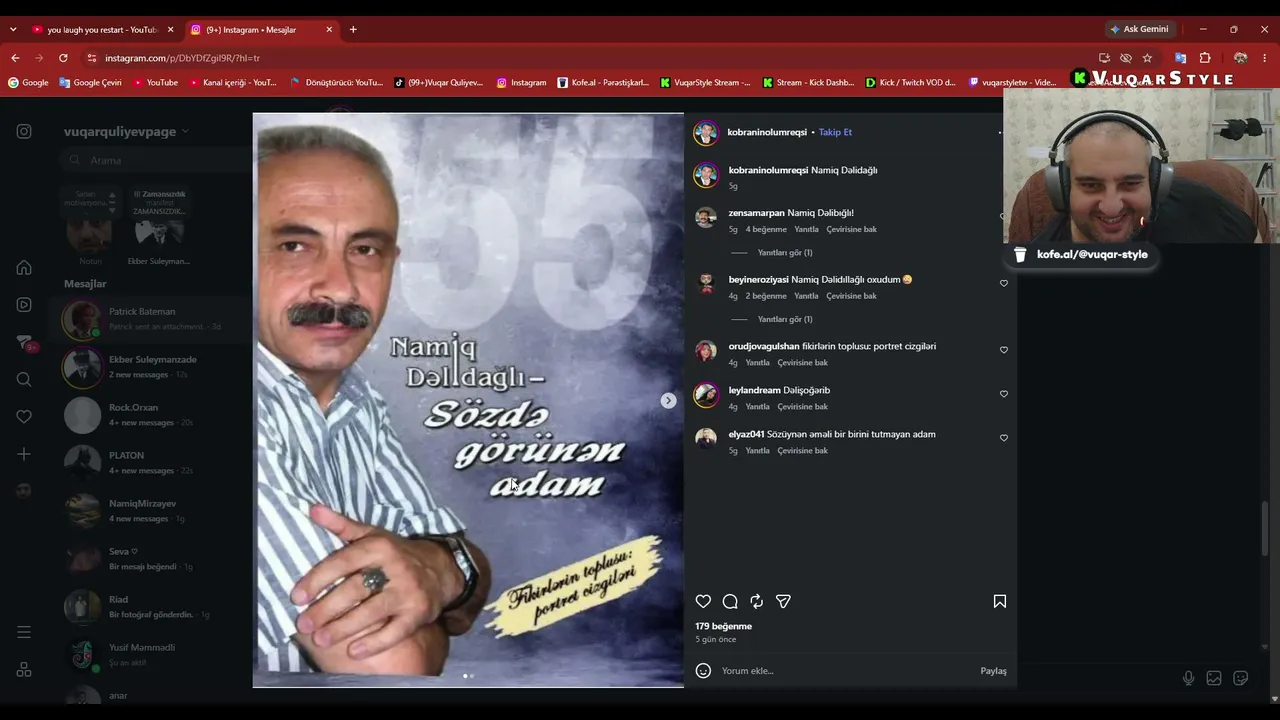Open orudjovagulshan's profile from the comment
The width and height of the screenshot is (1280, 720).
point(764,346)
